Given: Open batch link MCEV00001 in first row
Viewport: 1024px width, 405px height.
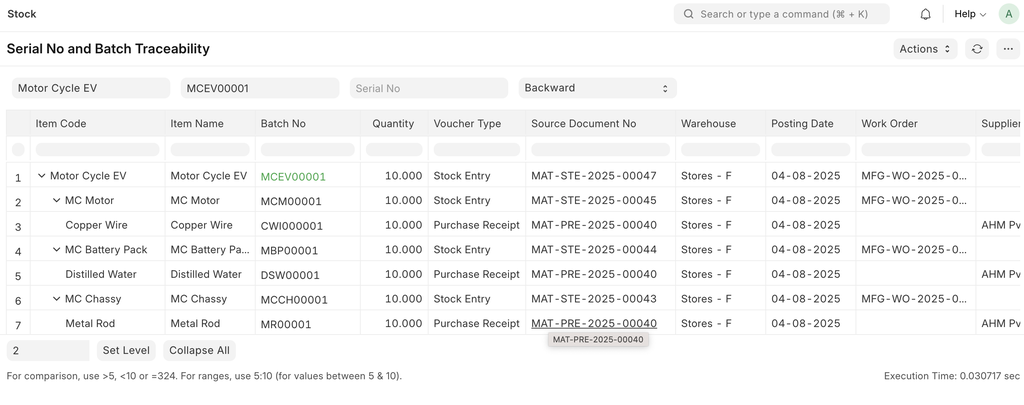Looking at the screenshot, I should click(x=293, y=177).
